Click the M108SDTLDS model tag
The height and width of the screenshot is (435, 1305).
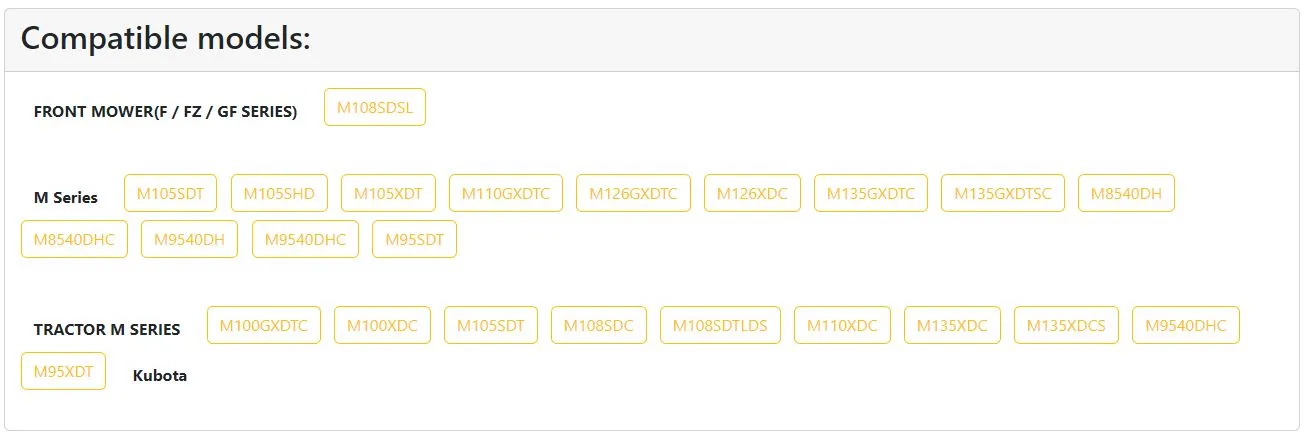pyautogui.click(x=720, y=325)
